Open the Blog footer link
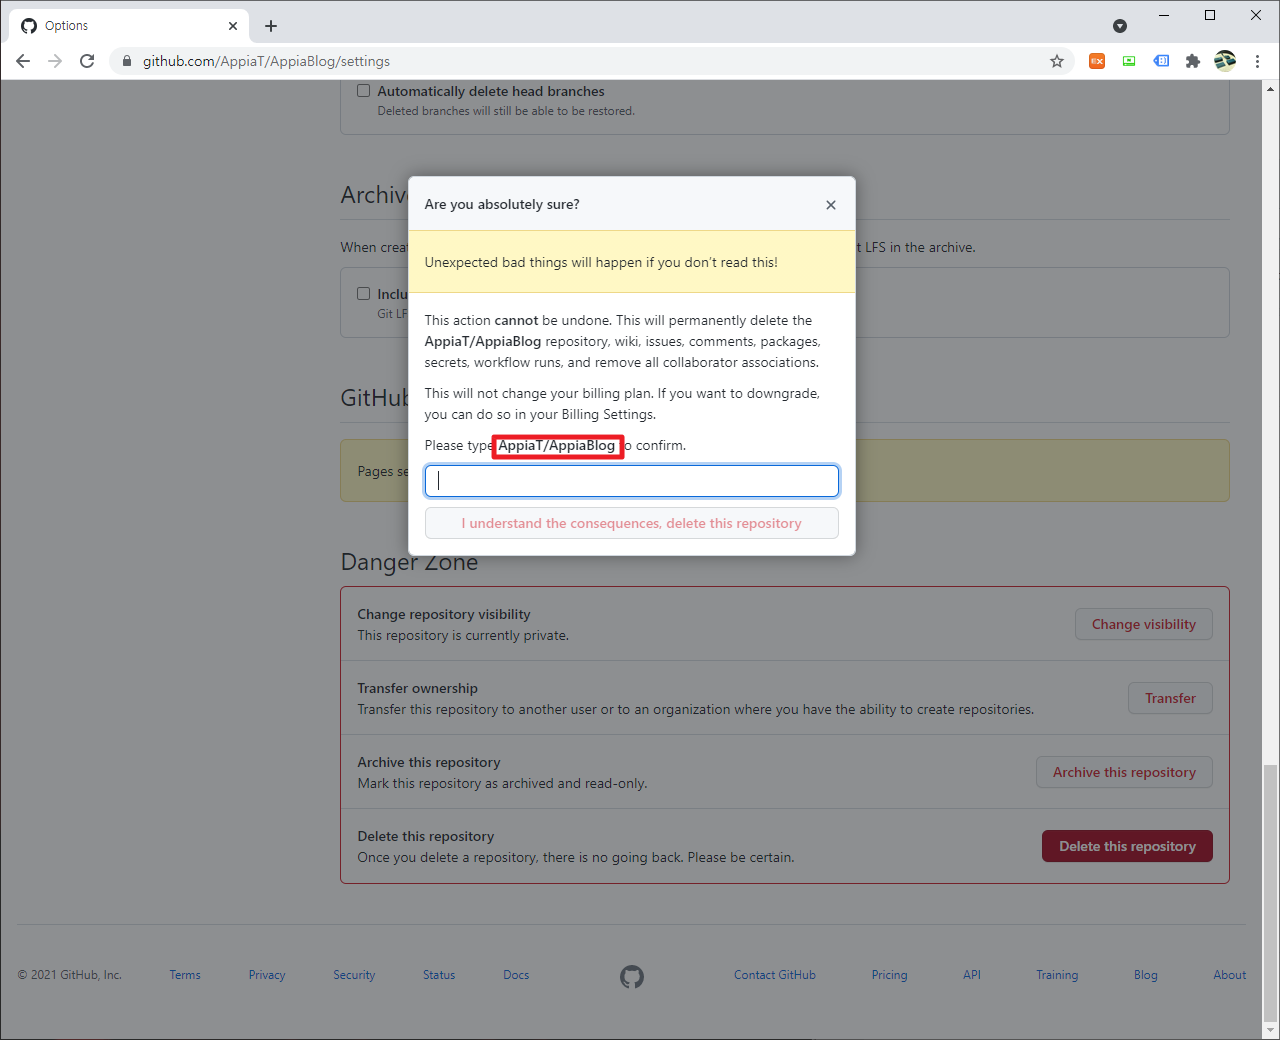Screen dimensions: 1280x1040 pos(1146,975)
